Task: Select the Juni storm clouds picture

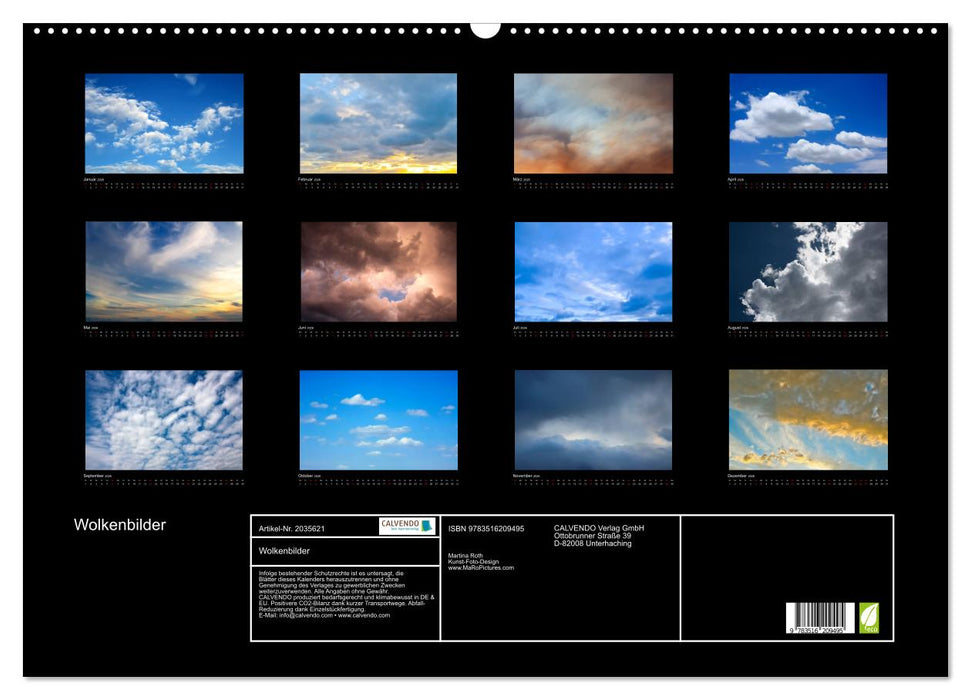Action: (x=378, y=270)
